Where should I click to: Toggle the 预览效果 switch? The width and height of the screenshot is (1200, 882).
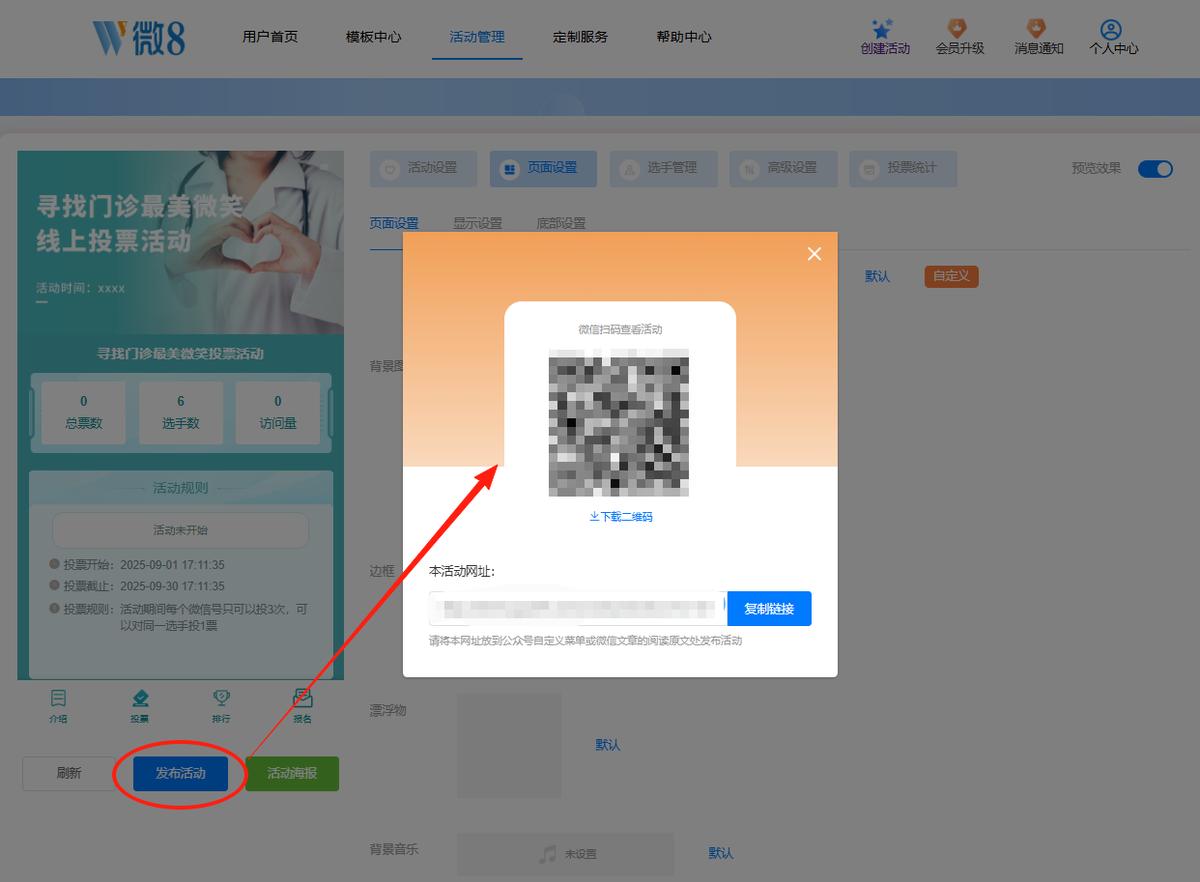[1155, 168]
